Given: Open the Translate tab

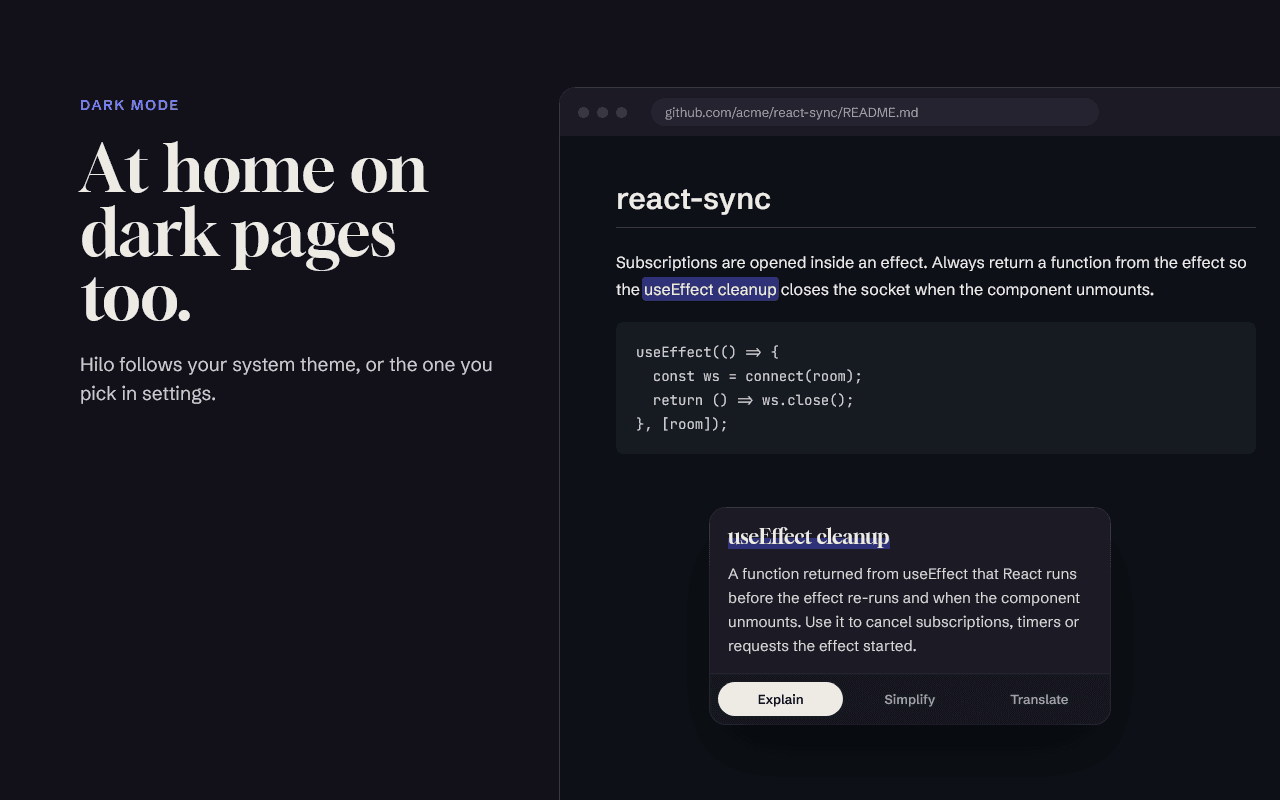Looking at the screenshot, I should pyautogui.click(x=1039, y=699).
